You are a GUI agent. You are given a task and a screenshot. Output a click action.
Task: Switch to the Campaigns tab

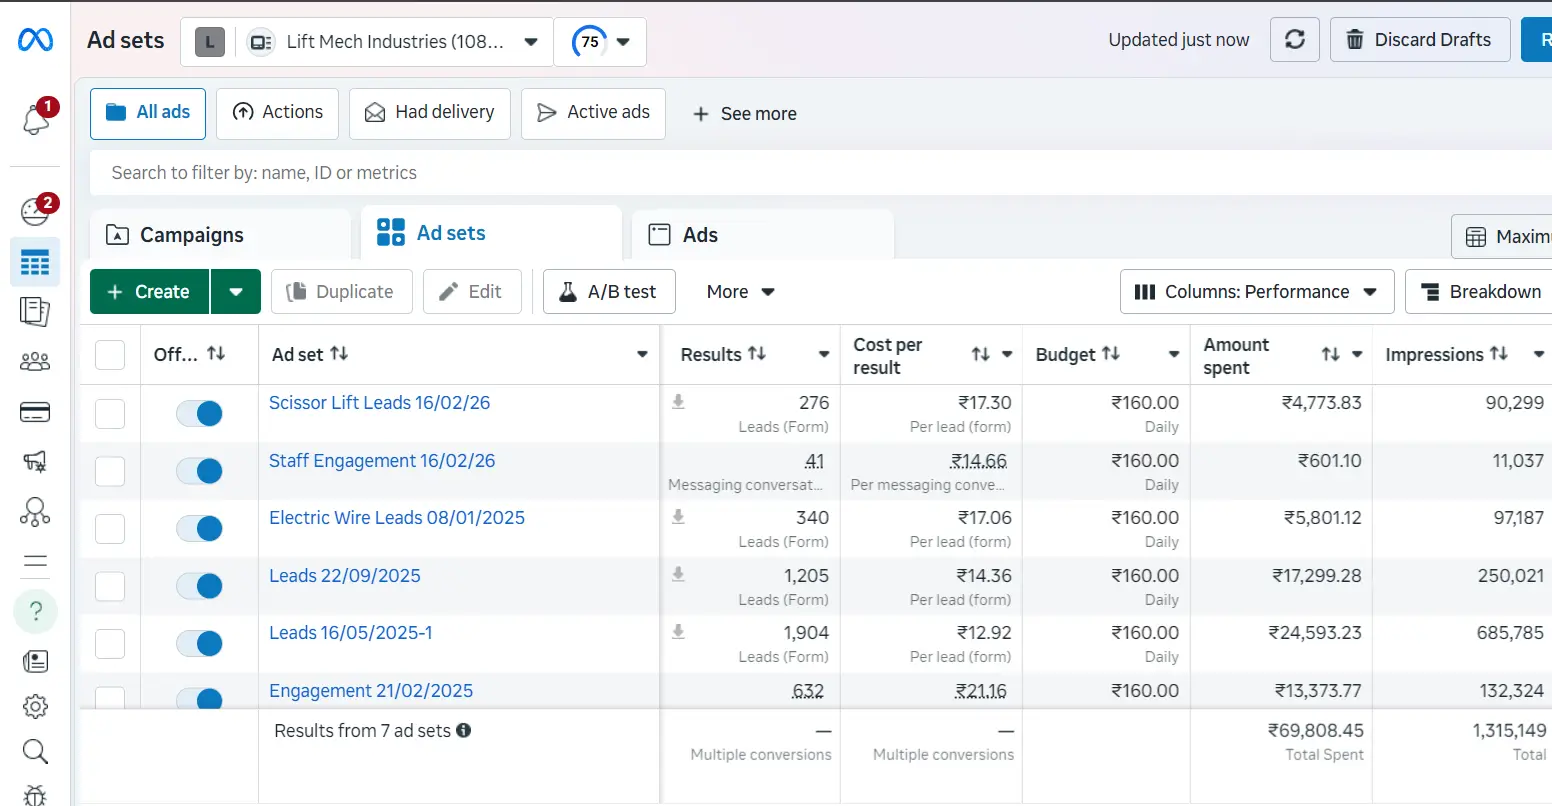point(190,235)
